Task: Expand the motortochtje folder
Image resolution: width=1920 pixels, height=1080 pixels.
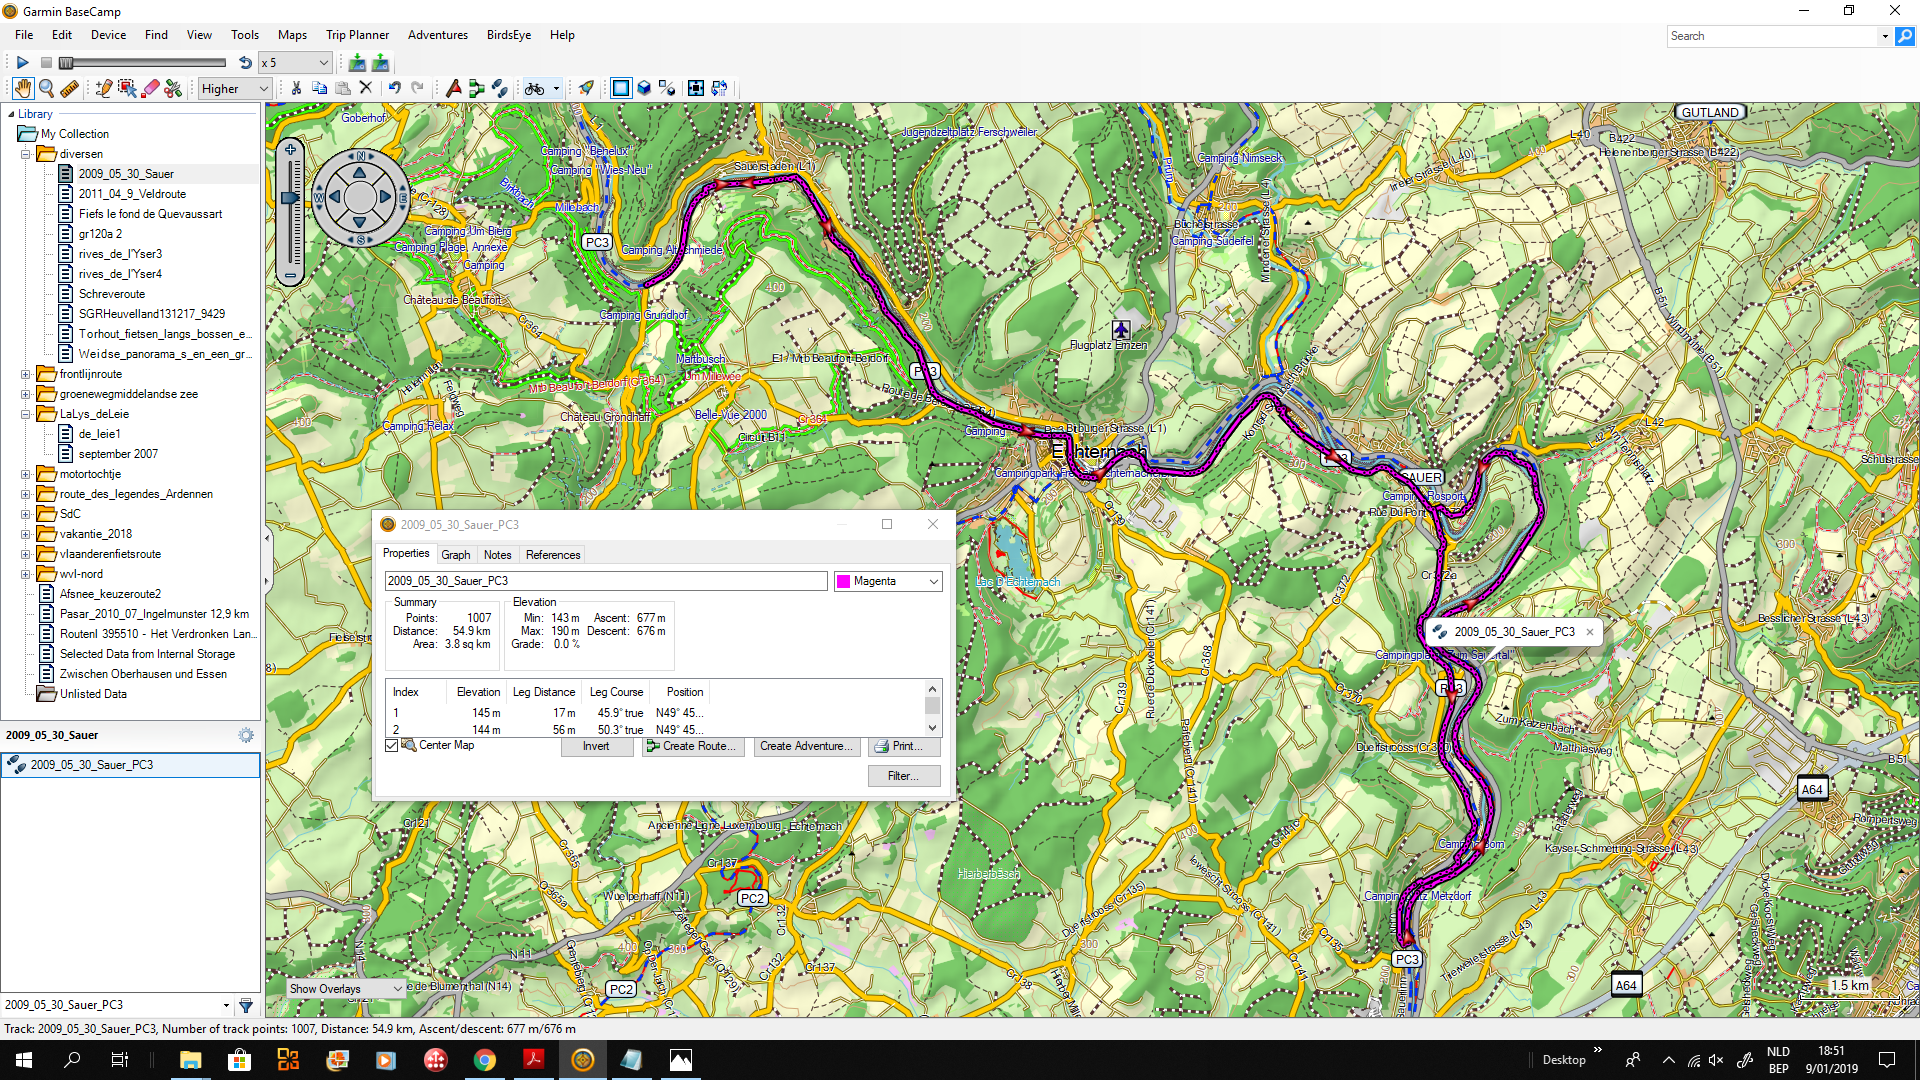Action: tap(26, 474)
